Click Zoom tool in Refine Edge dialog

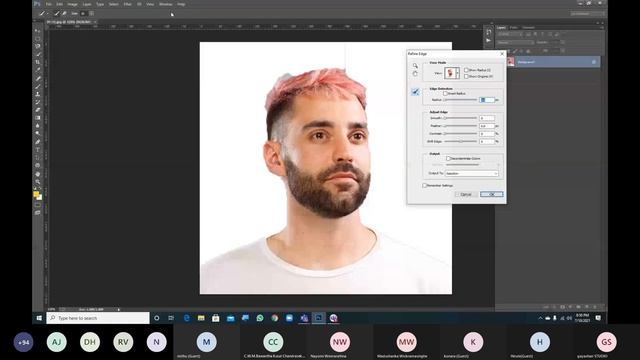pos(415,66)
